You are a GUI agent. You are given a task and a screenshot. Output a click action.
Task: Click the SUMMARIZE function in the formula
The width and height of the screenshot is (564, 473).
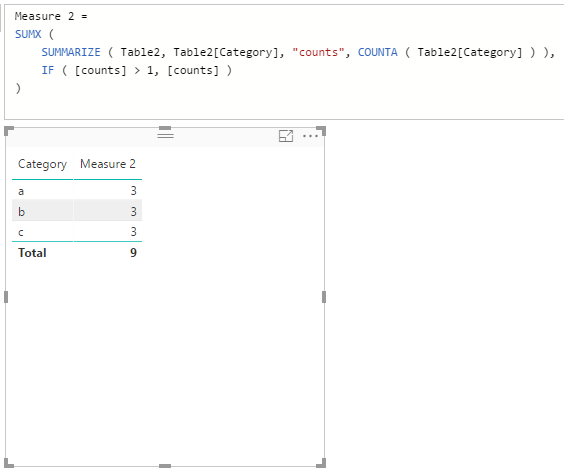coord(71,53)
